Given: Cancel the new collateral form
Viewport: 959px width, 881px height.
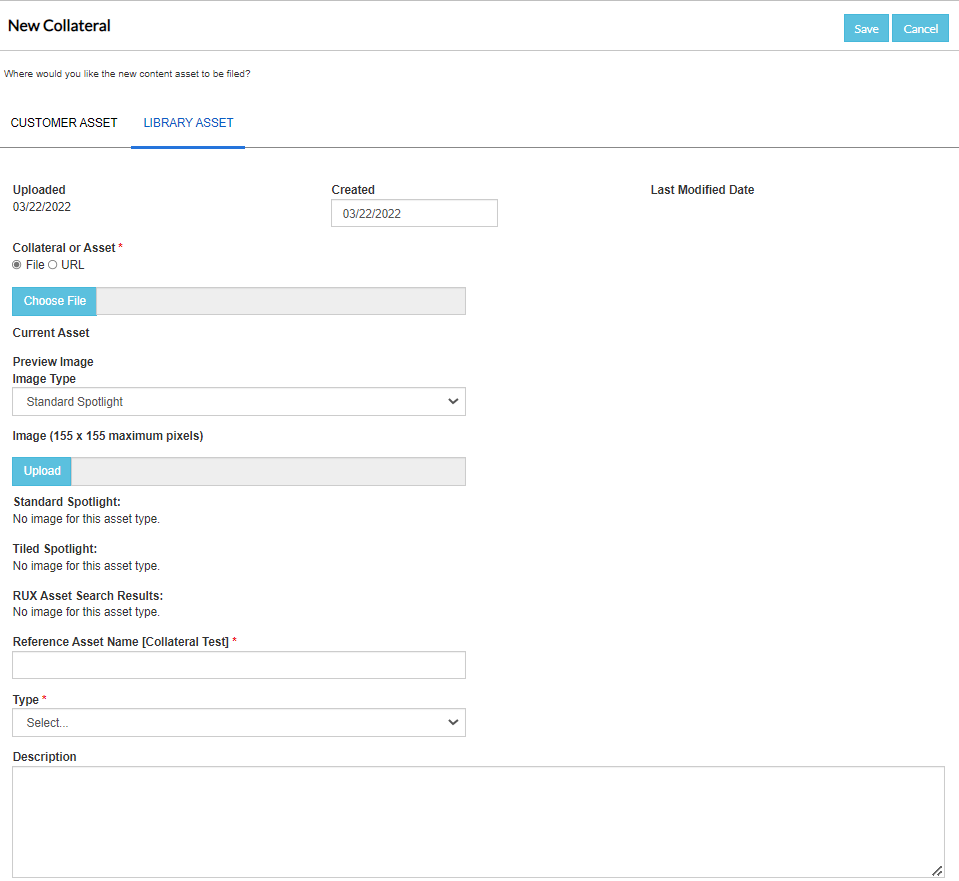Looking at the screenshot, I should (920, 29).
